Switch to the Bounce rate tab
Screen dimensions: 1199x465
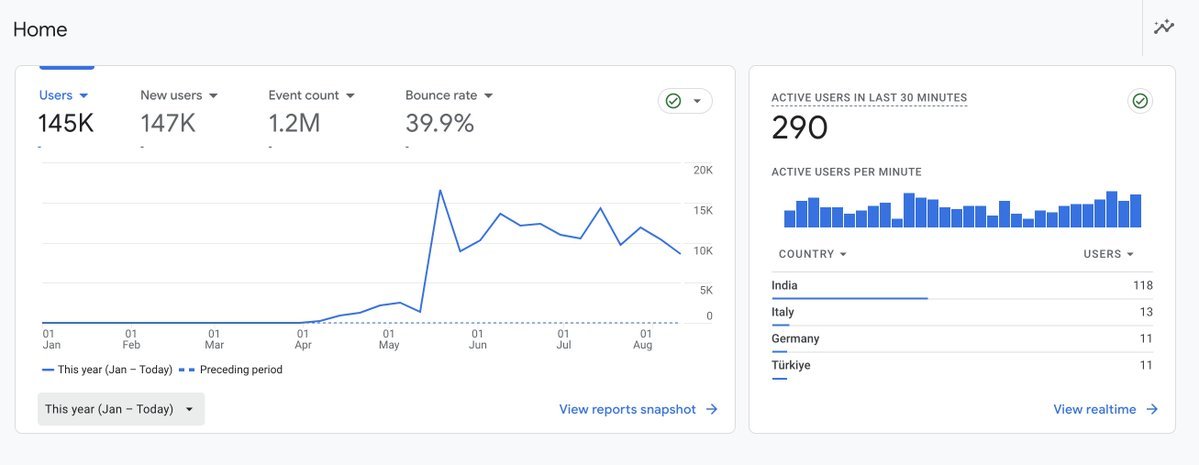click(x=440, y=95)
